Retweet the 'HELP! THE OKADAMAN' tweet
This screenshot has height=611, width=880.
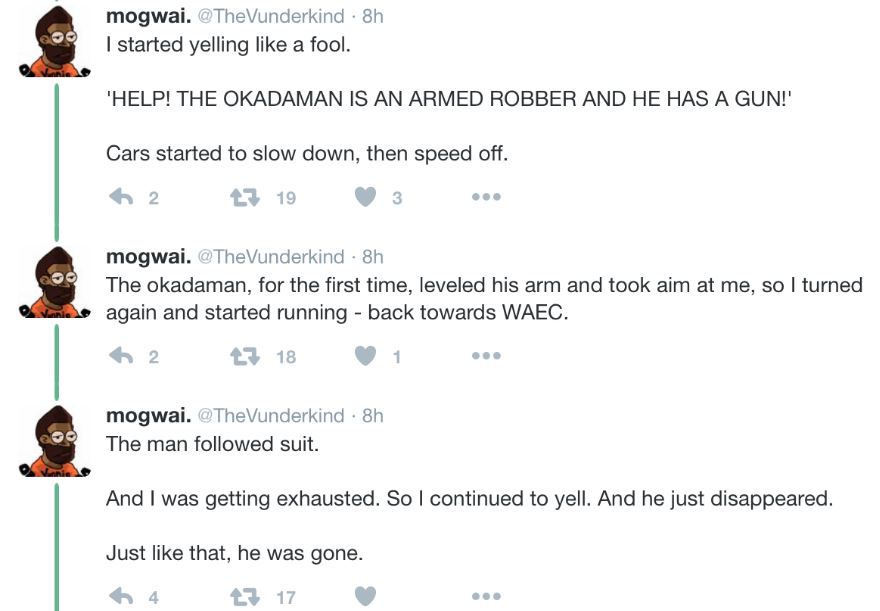[x=242, y=197]
